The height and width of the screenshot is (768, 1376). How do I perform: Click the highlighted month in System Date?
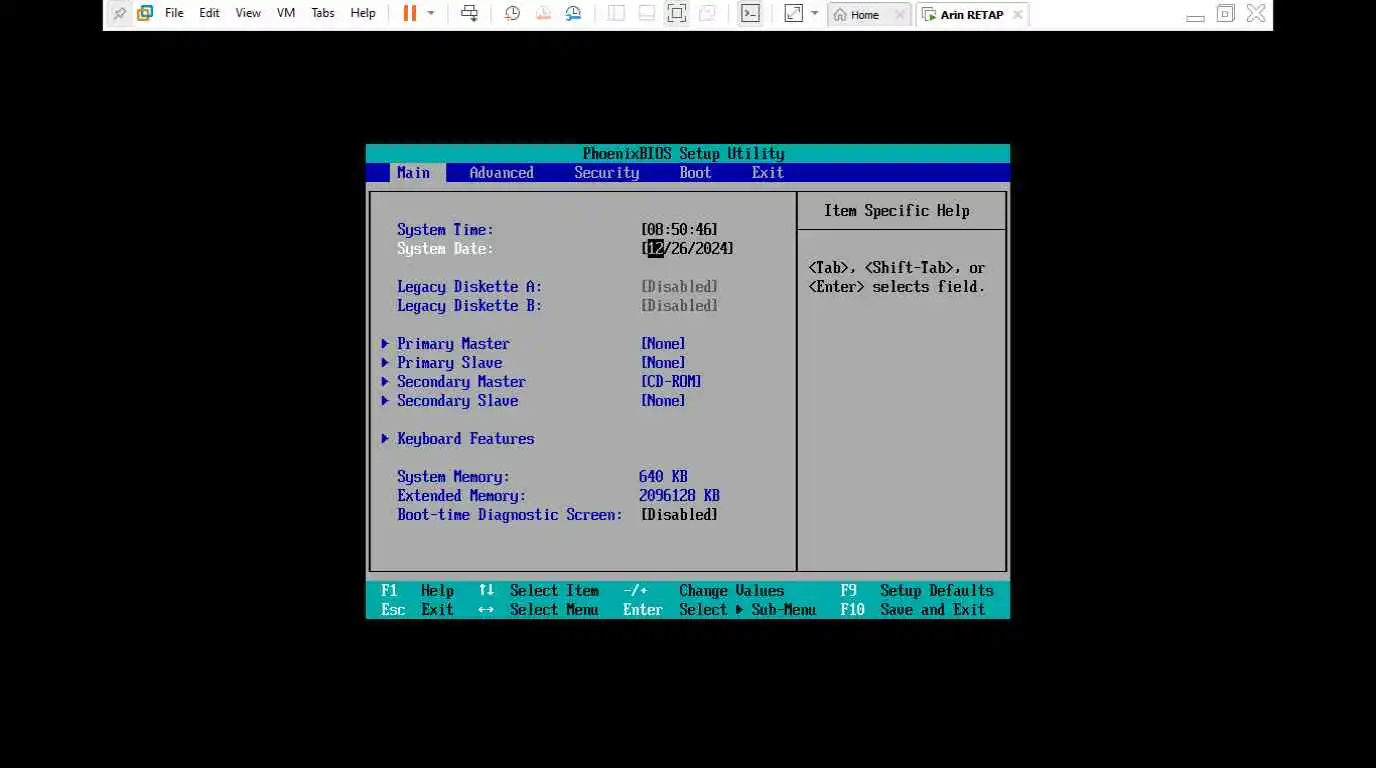[656, 249]
